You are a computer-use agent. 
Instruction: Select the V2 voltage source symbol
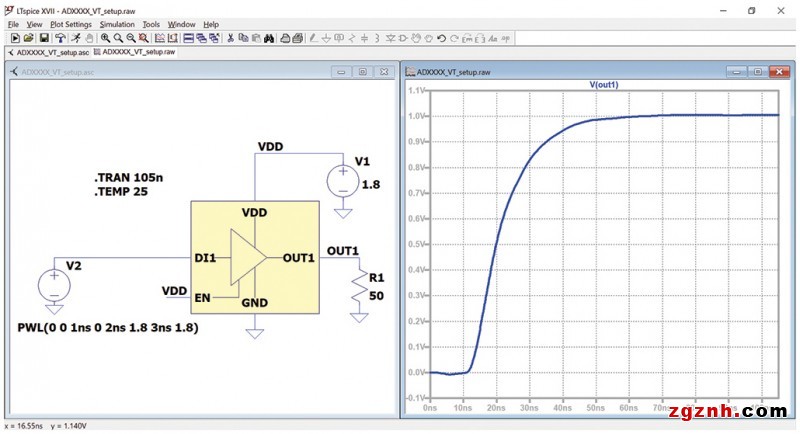click(54, 286)
